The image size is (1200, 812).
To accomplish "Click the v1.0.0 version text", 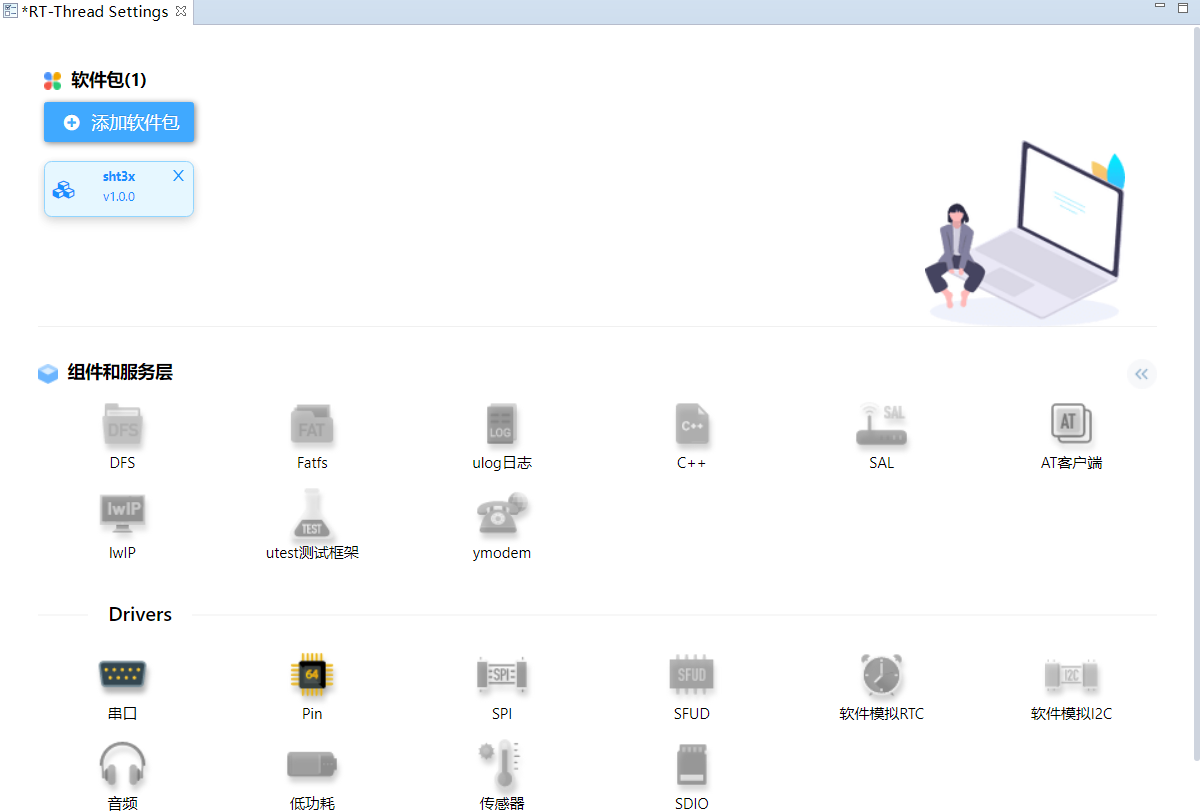I will [119, 197].
